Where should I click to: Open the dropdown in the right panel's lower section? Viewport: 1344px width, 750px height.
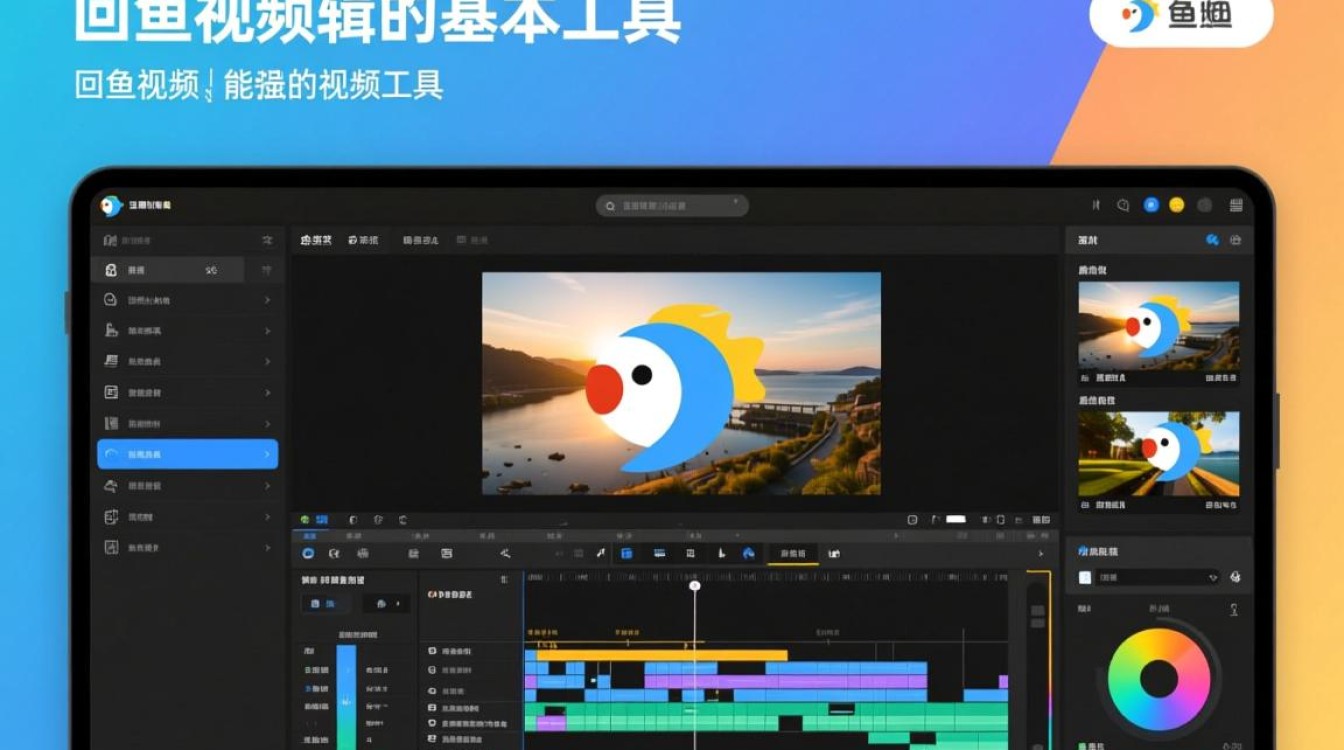point(1155,577)
